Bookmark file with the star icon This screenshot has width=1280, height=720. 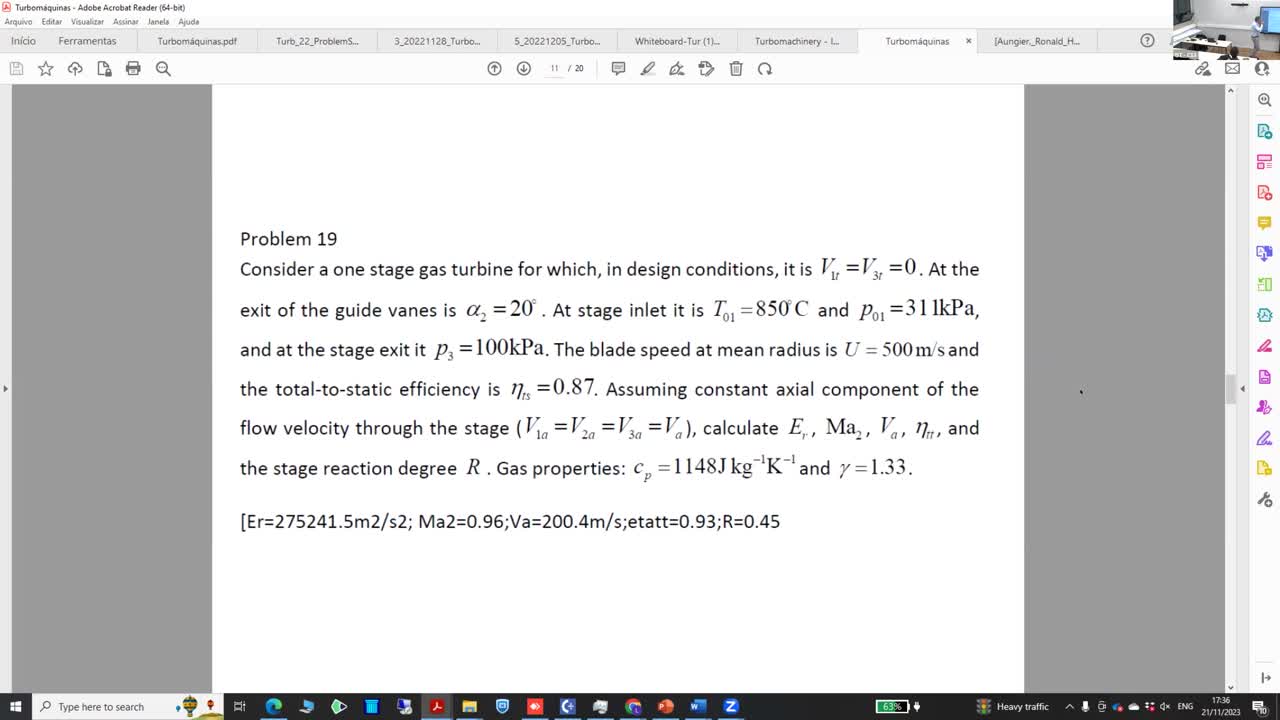coord(46,69)
